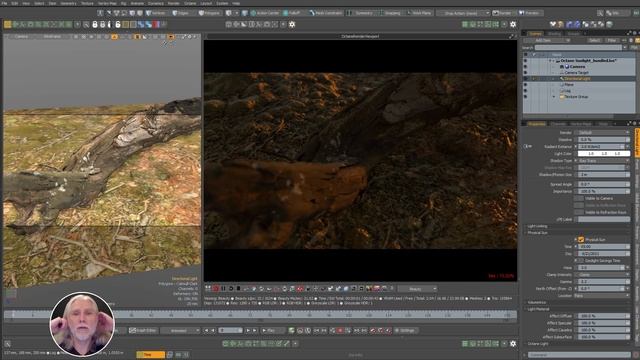Open the Shadow Type dropdown
Image resolution: width=640 pixels, height=360 pixels.
[603, 161]
